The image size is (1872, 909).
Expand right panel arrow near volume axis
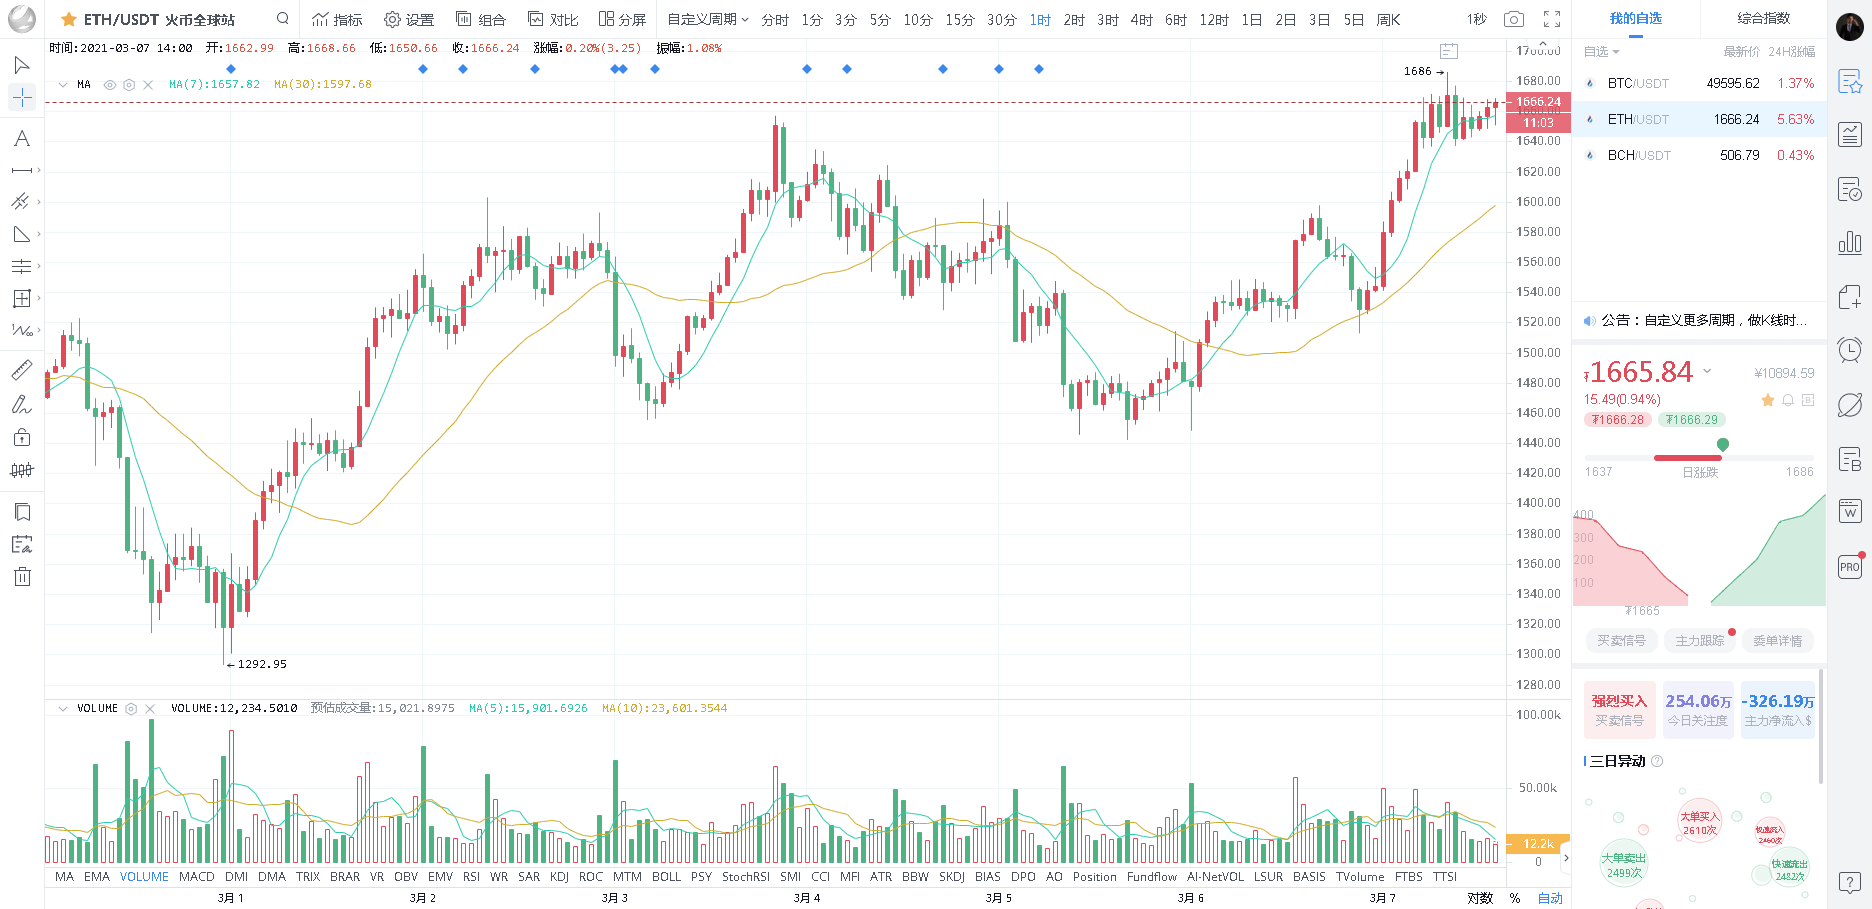(1566, 858)
